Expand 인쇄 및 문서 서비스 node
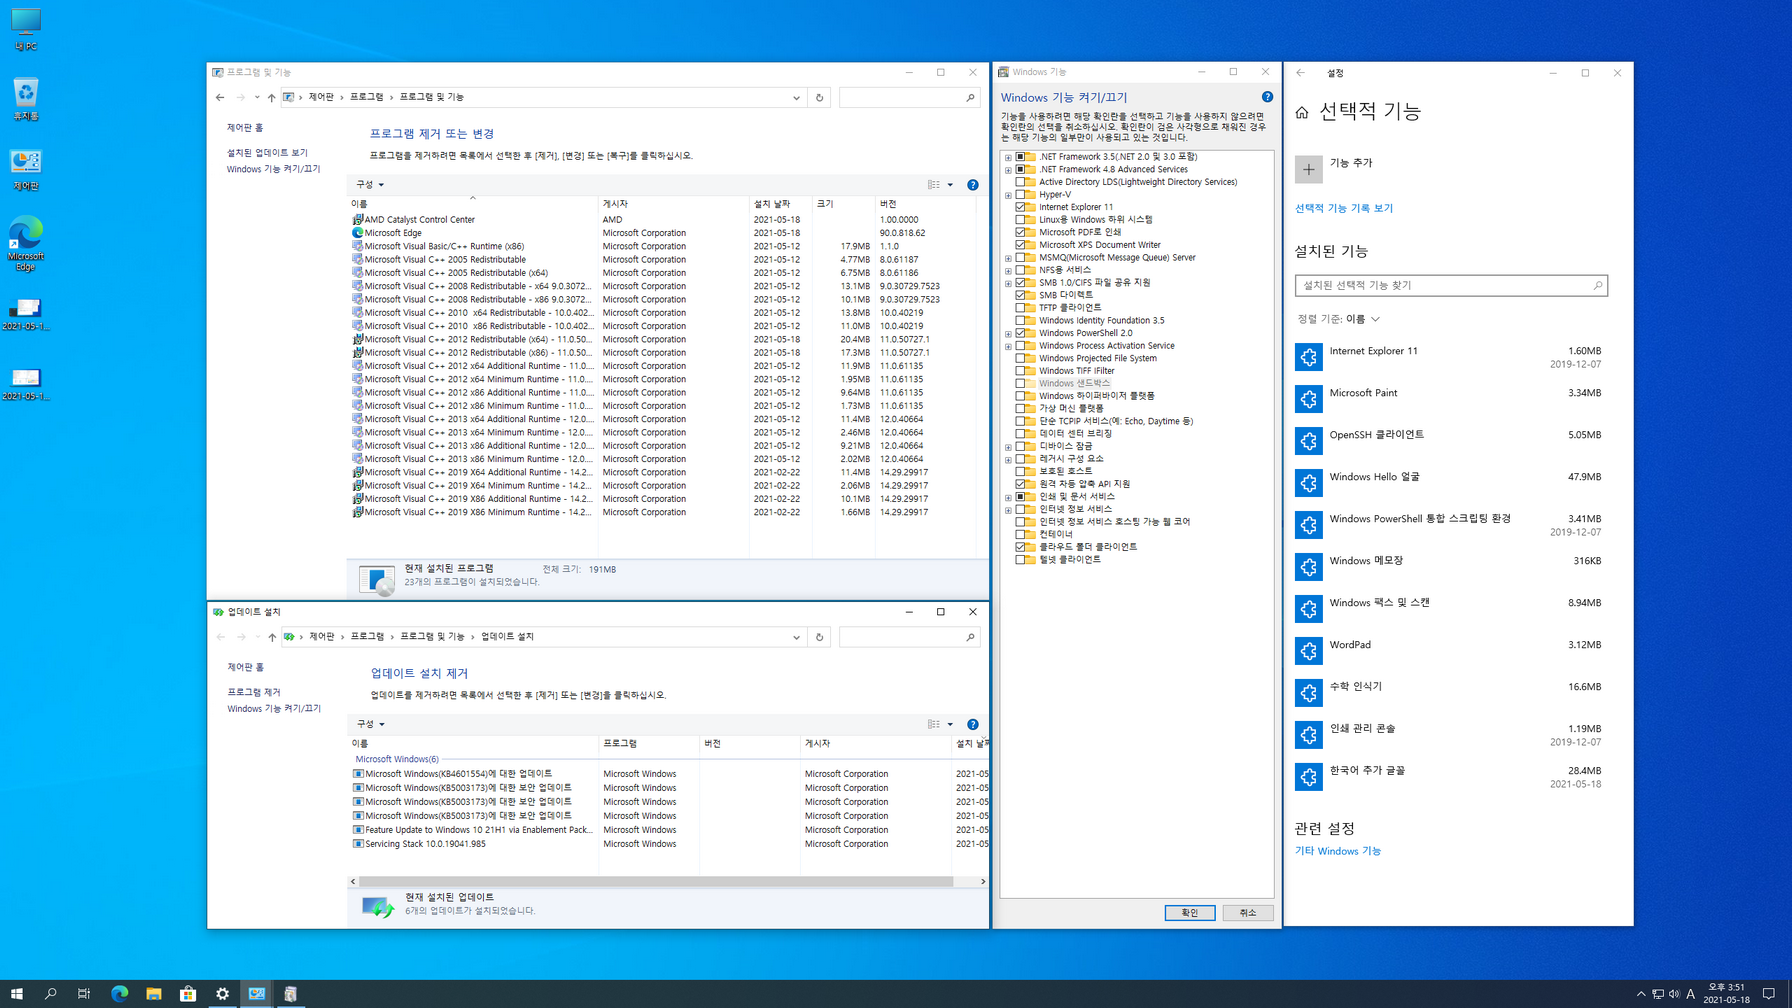The image size is (1792, 1008). point(1008,497)
